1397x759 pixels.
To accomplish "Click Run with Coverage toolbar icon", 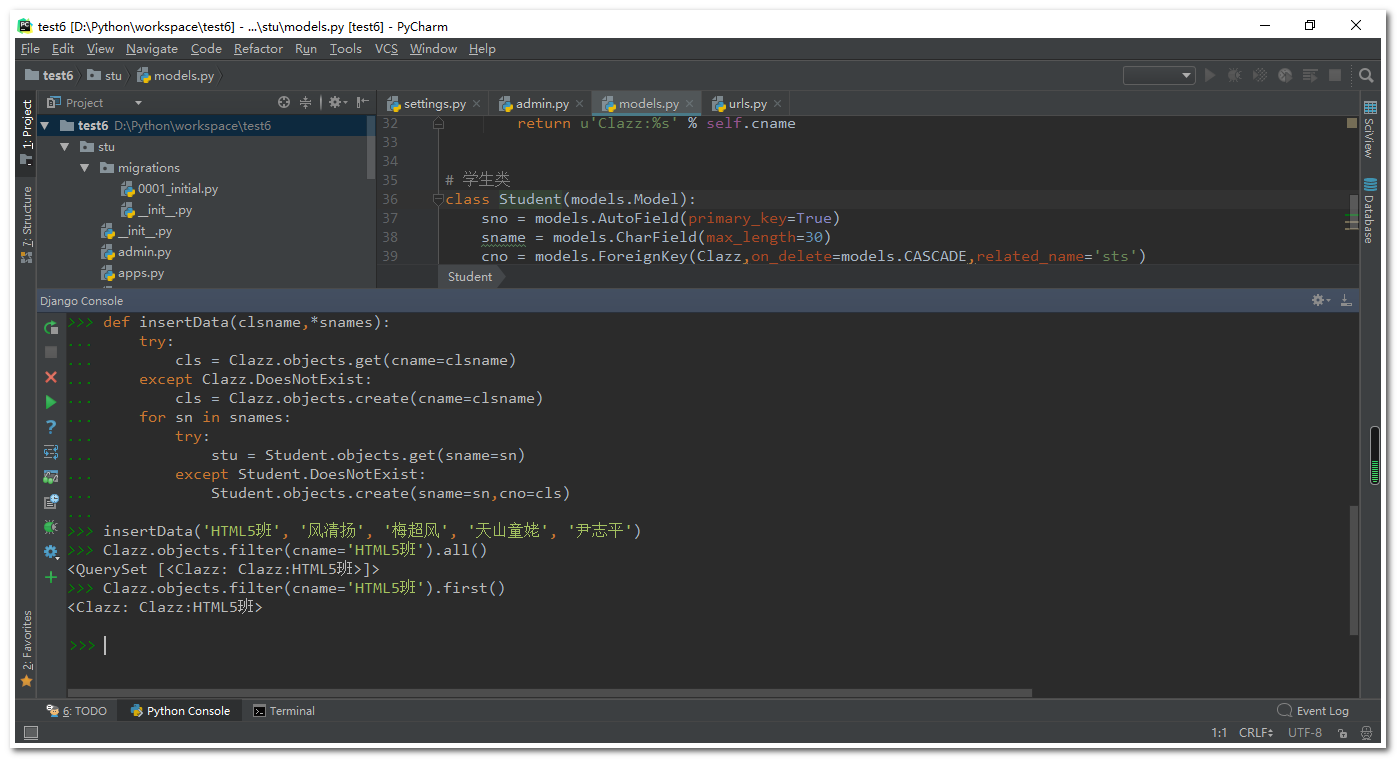I will [x=1260, y=75].
